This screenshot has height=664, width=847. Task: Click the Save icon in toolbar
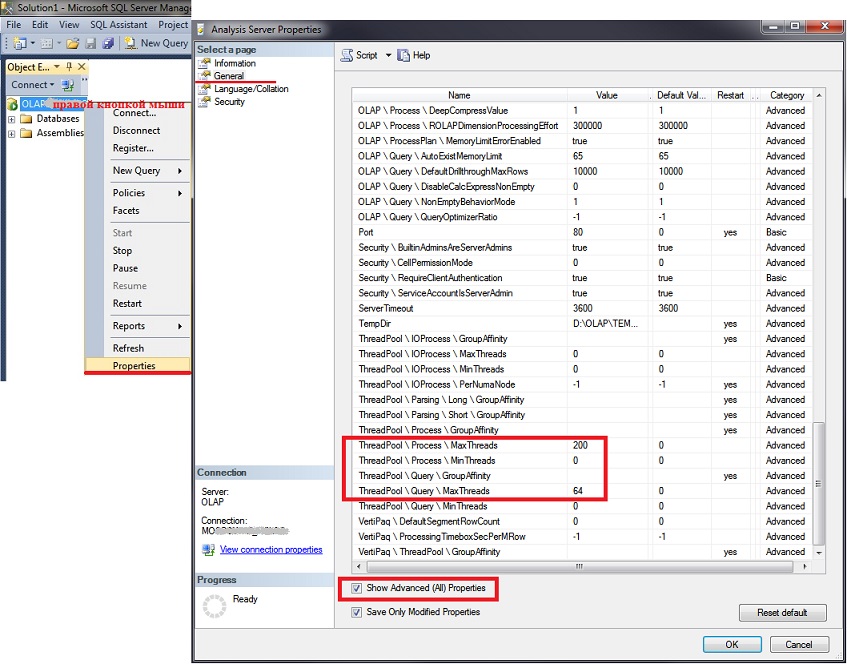coord(91,43)
